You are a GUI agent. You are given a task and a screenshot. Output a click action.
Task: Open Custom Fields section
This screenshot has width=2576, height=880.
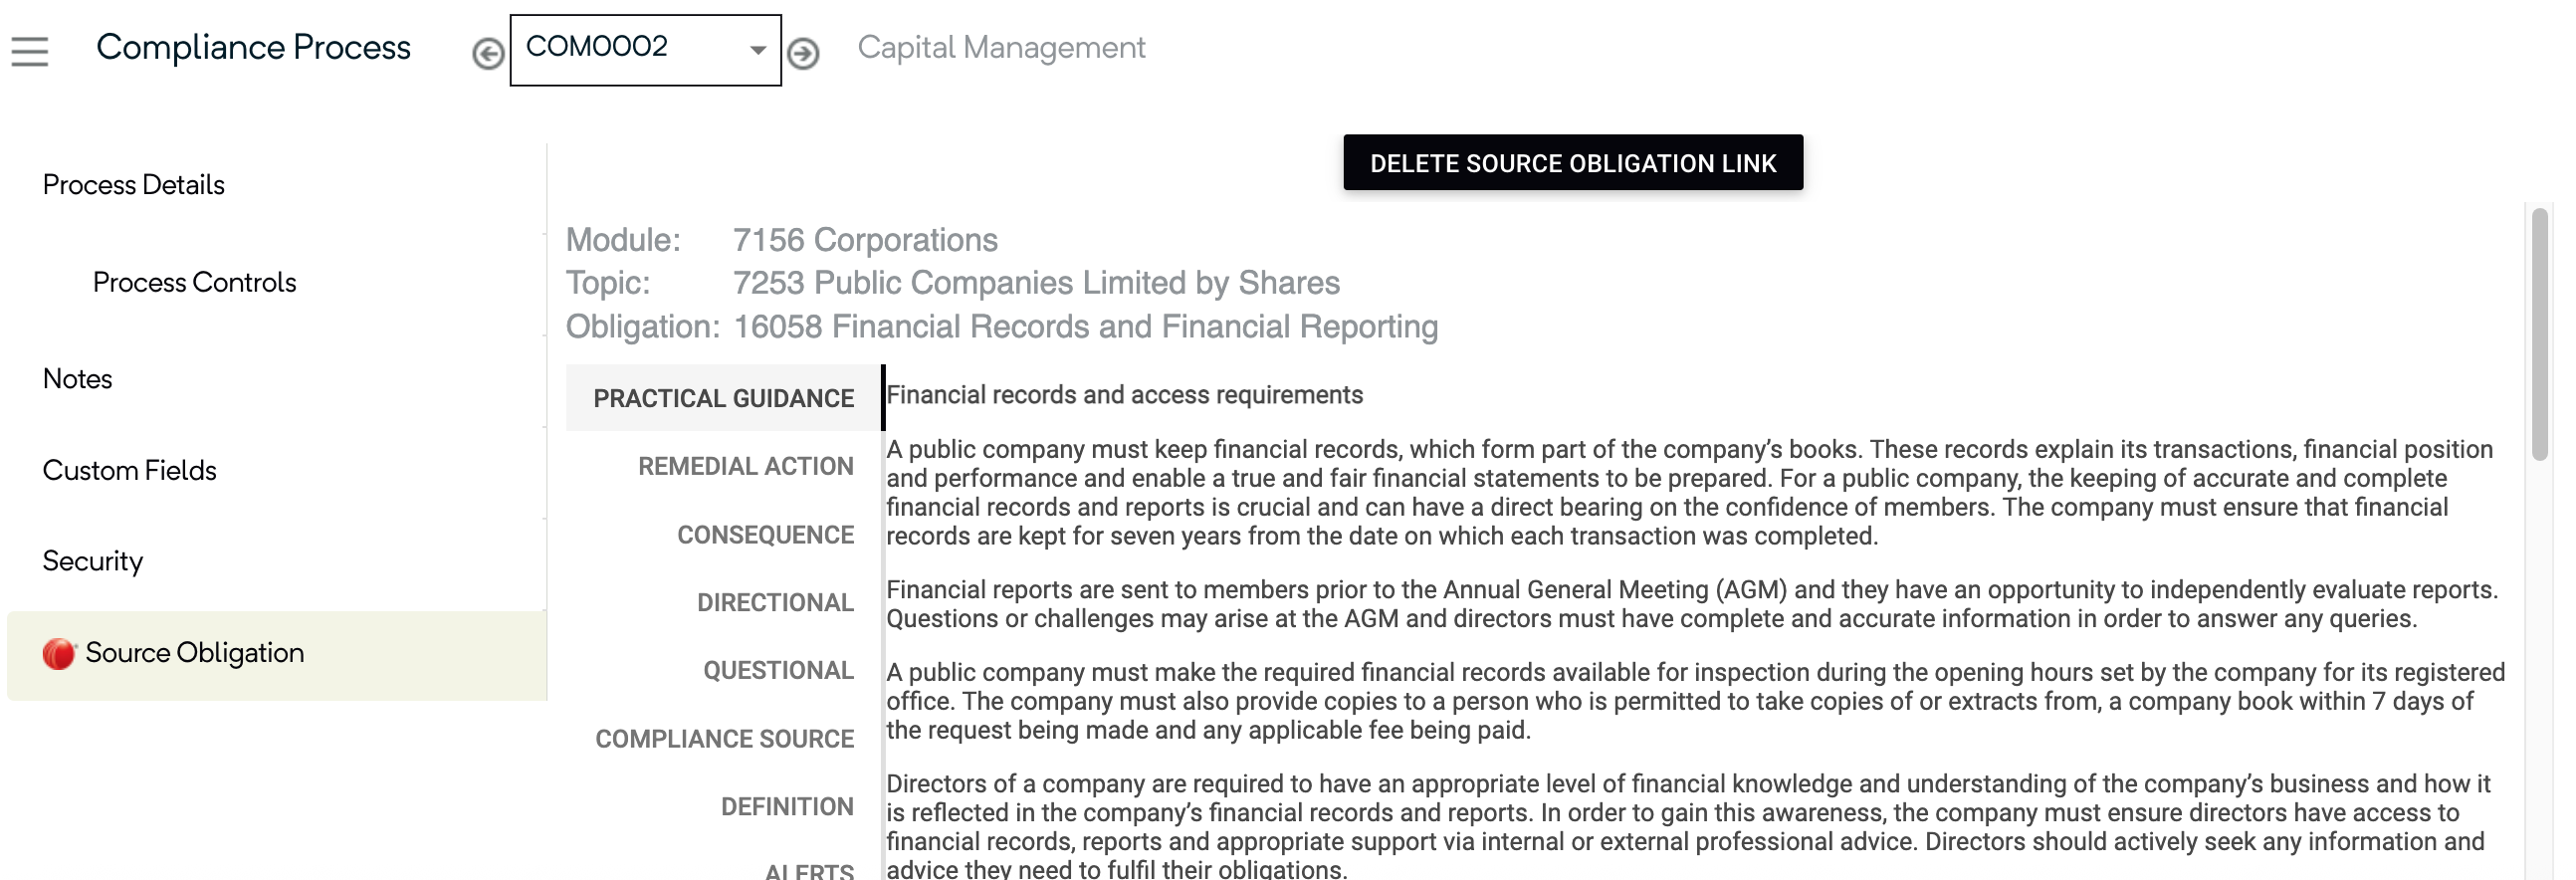pyautogui.click(x=129, y=470)
